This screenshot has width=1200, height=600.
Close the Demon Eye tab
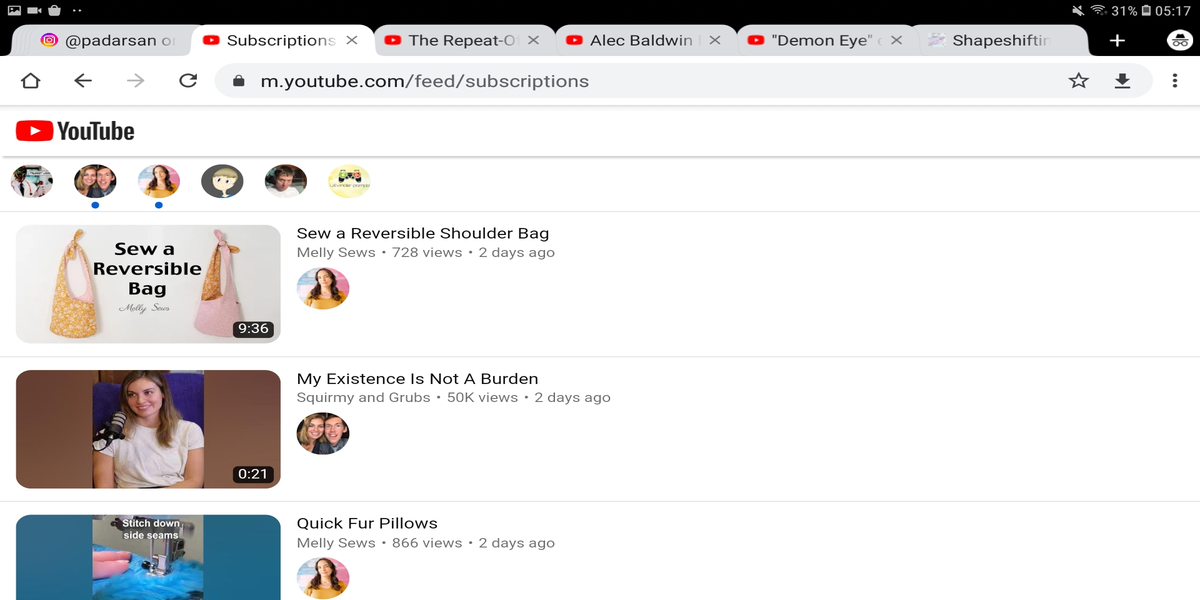pyautogui.click(x=896, y=41)
